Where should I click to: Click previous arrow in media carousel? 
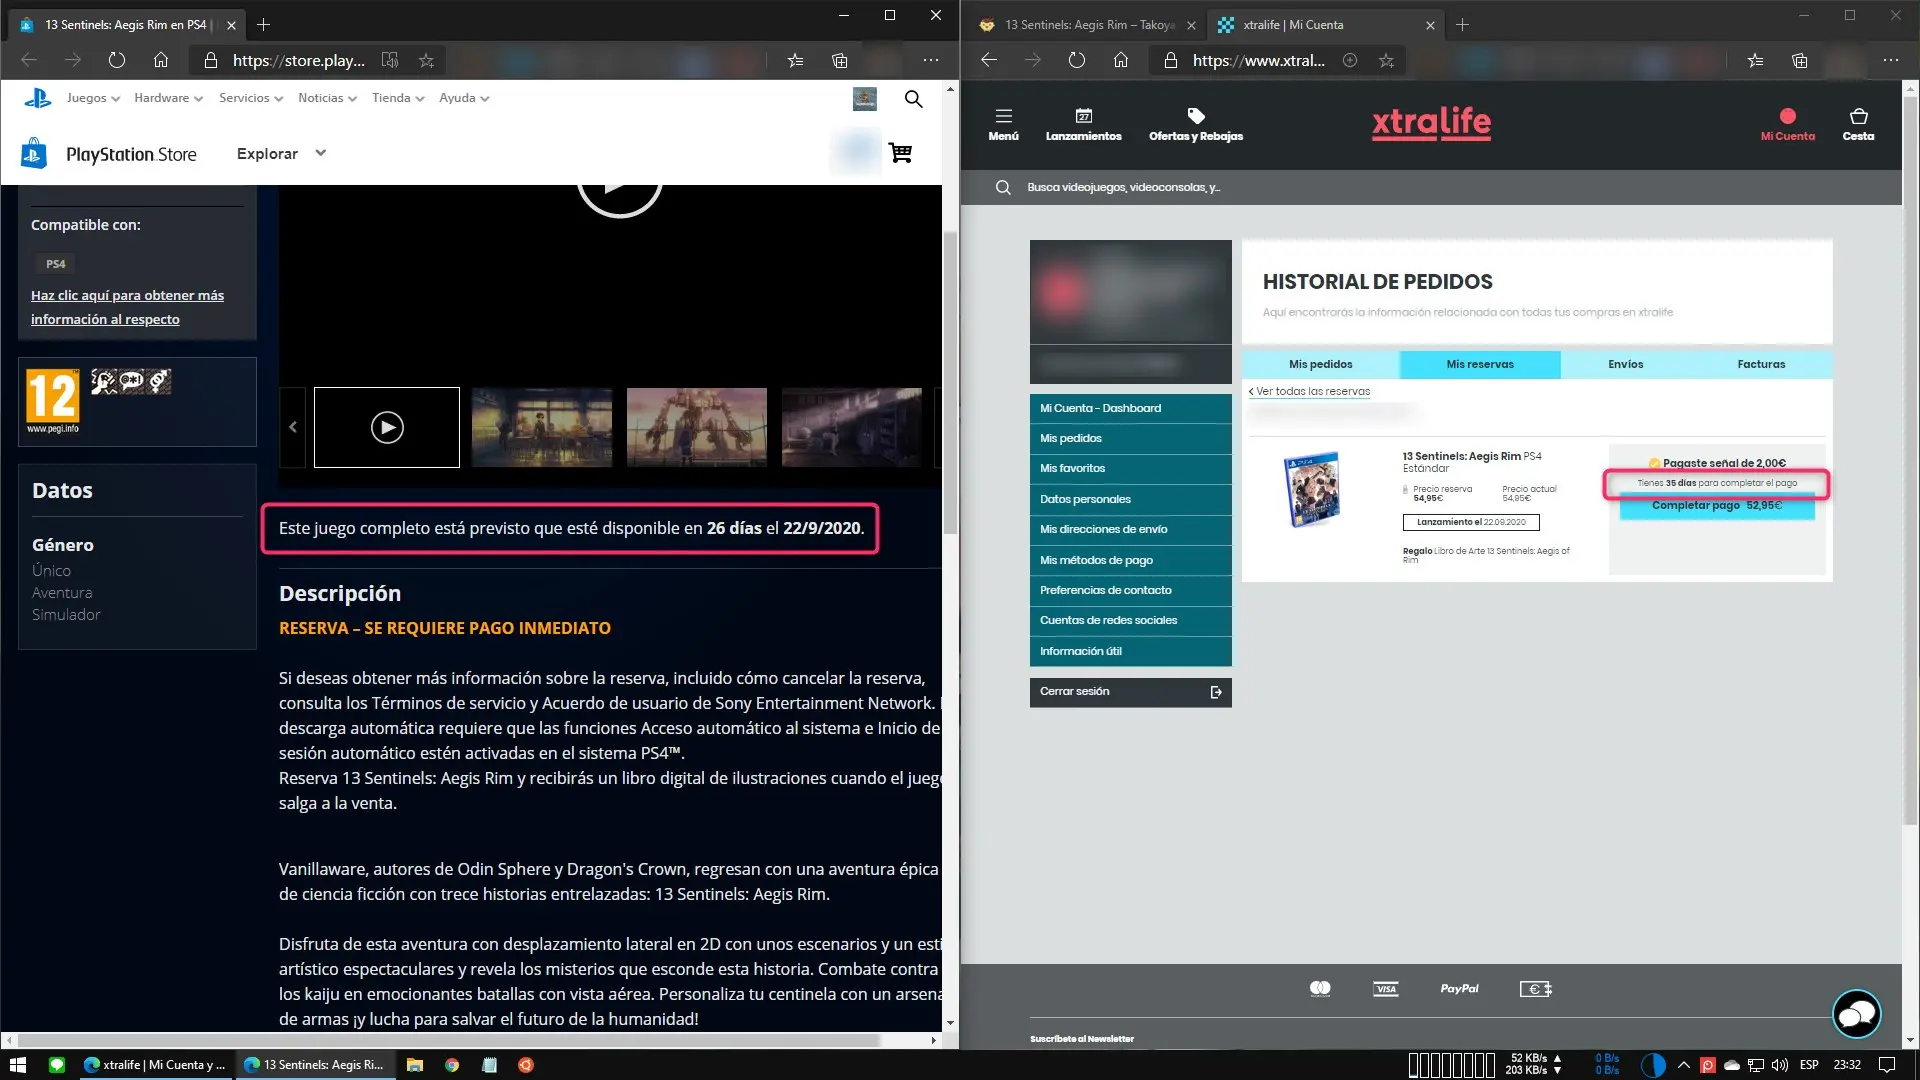click(292, 427)
